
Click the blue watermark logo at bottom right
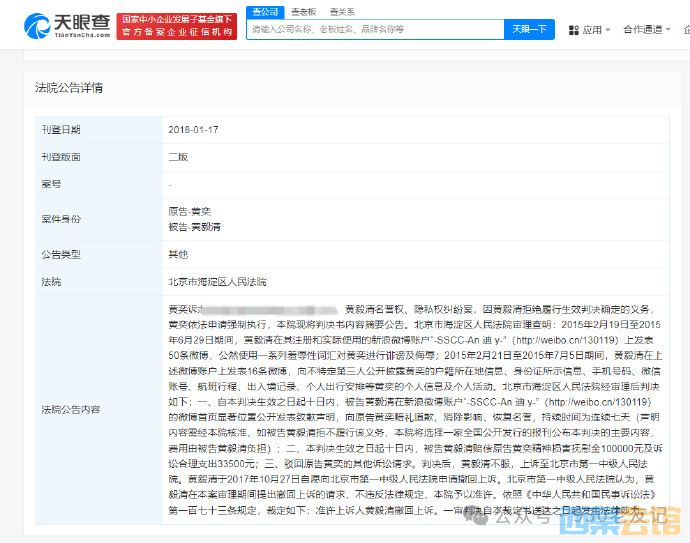(x=620, y=520)
